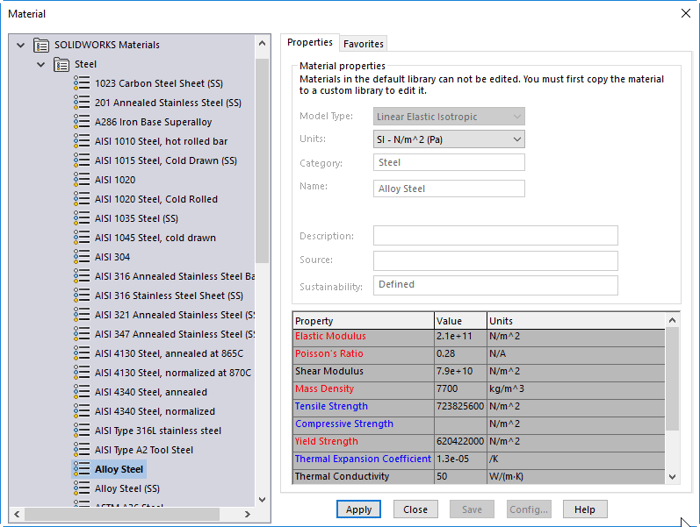Click the icon beside AISI Type A2 Tool Steel
Viewport: 700px width, 527px height.
point(82,450)
